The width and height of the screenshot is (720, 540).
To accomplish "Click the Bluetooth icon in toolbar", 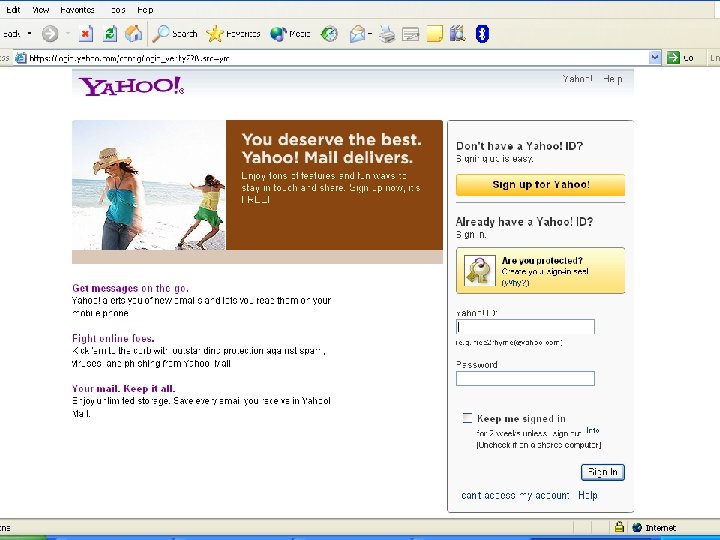I will (482, 34).
